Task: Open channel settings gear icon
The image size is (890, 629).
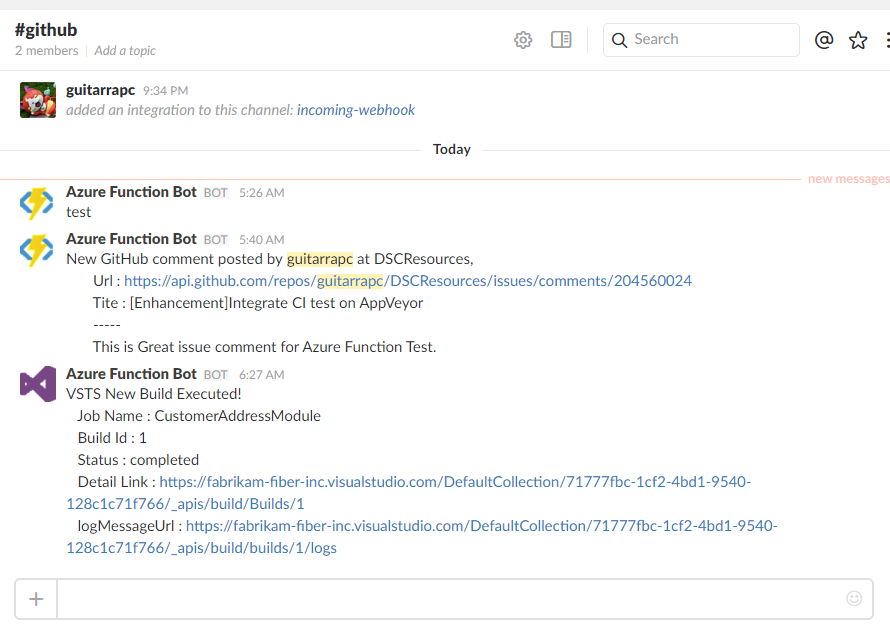Action: click(x=523, y=40)
